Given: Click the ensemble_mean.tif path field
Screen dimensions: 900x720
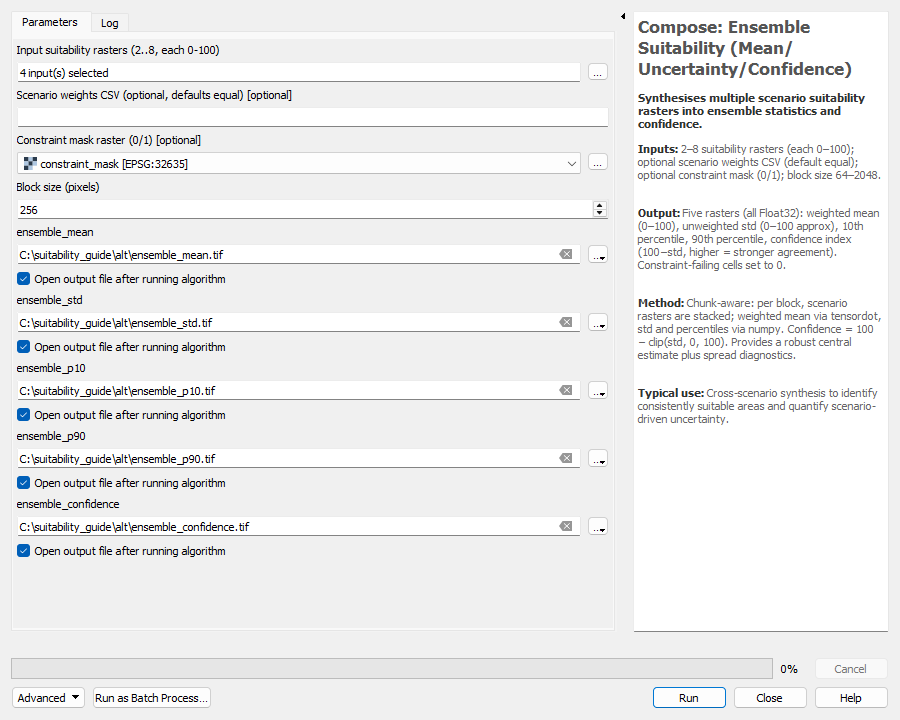Looking at the screenshot, I should pyautogui.click(x=287, y=255).
